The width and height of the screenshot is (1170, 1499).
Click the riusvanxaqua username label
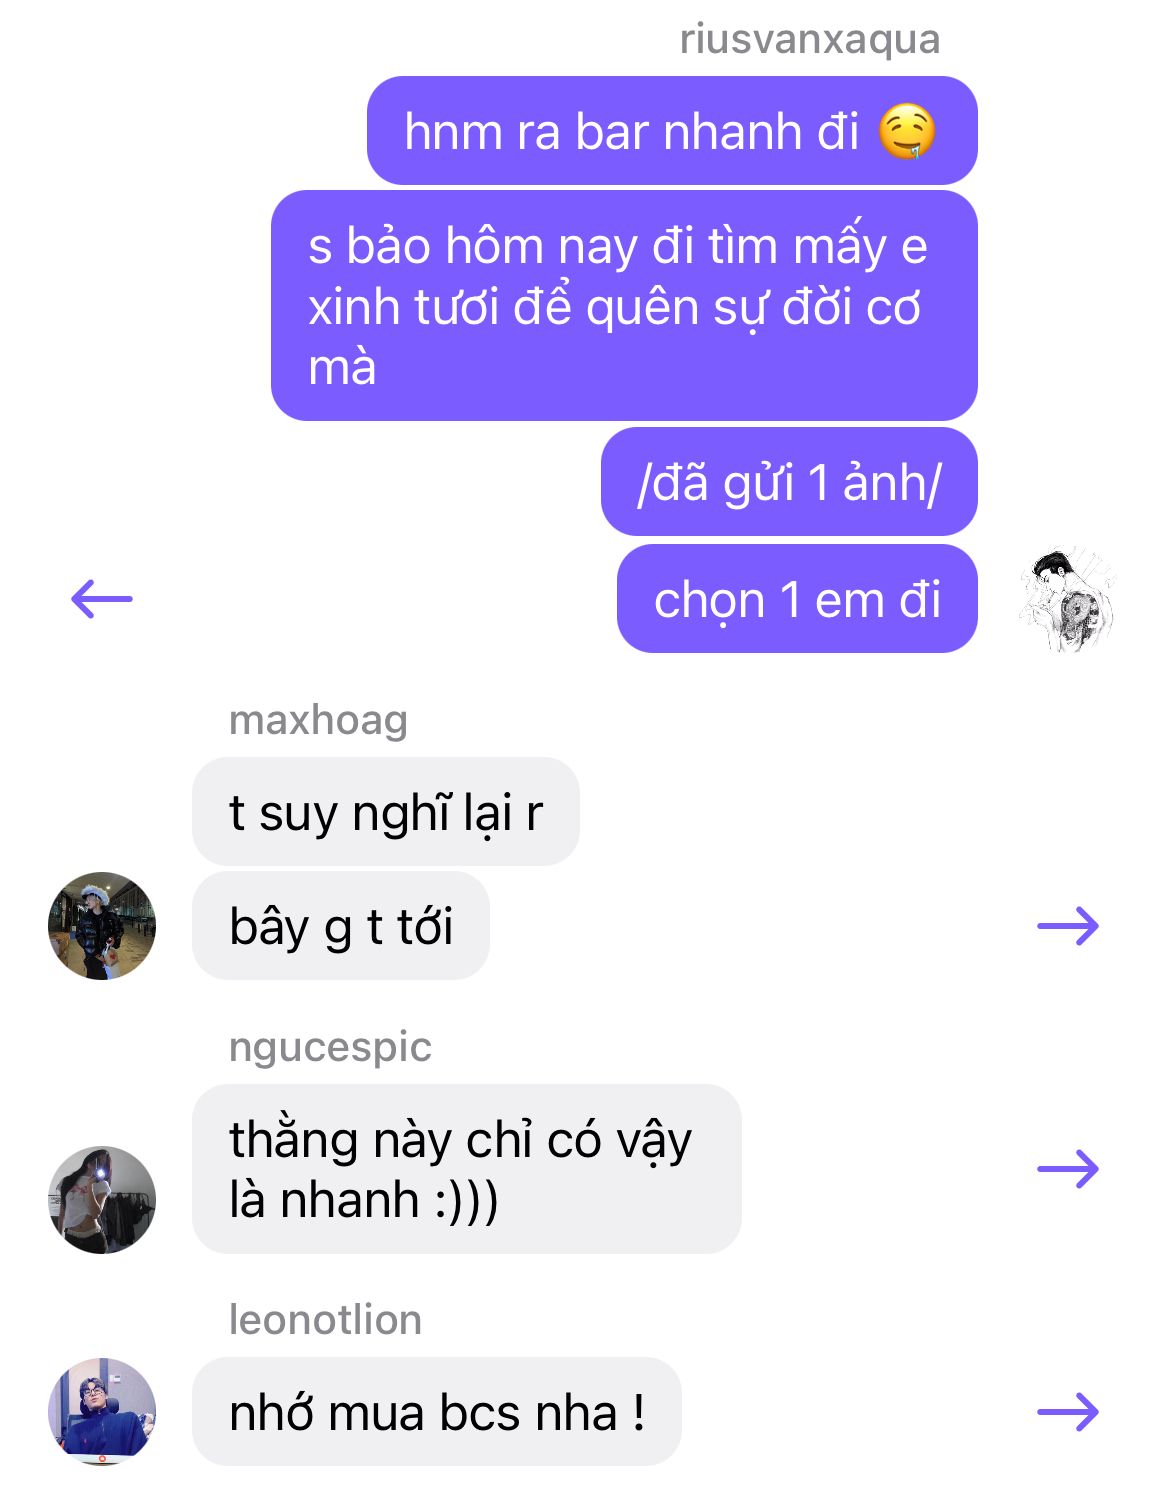pyautogui.click(x=810, y=39)
